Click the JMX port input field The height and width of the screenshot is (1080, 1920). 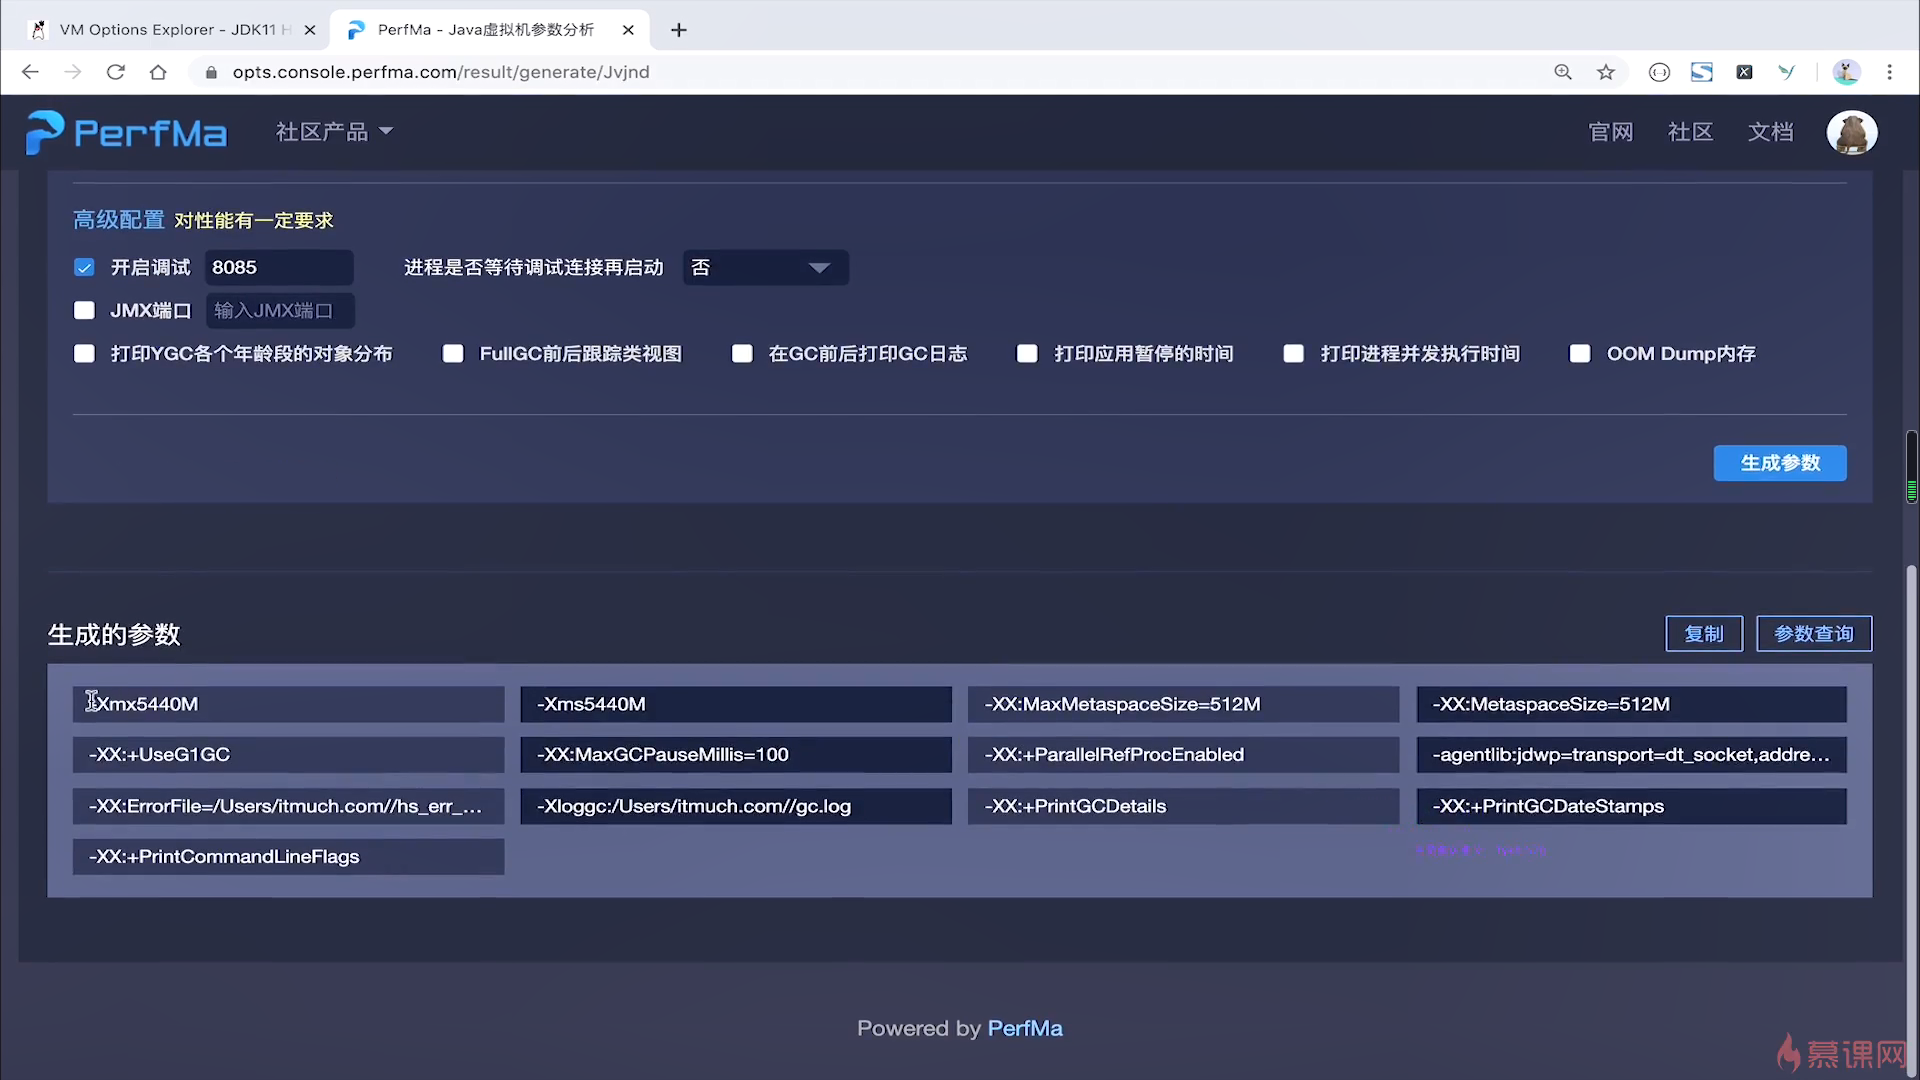pos(280,311)
